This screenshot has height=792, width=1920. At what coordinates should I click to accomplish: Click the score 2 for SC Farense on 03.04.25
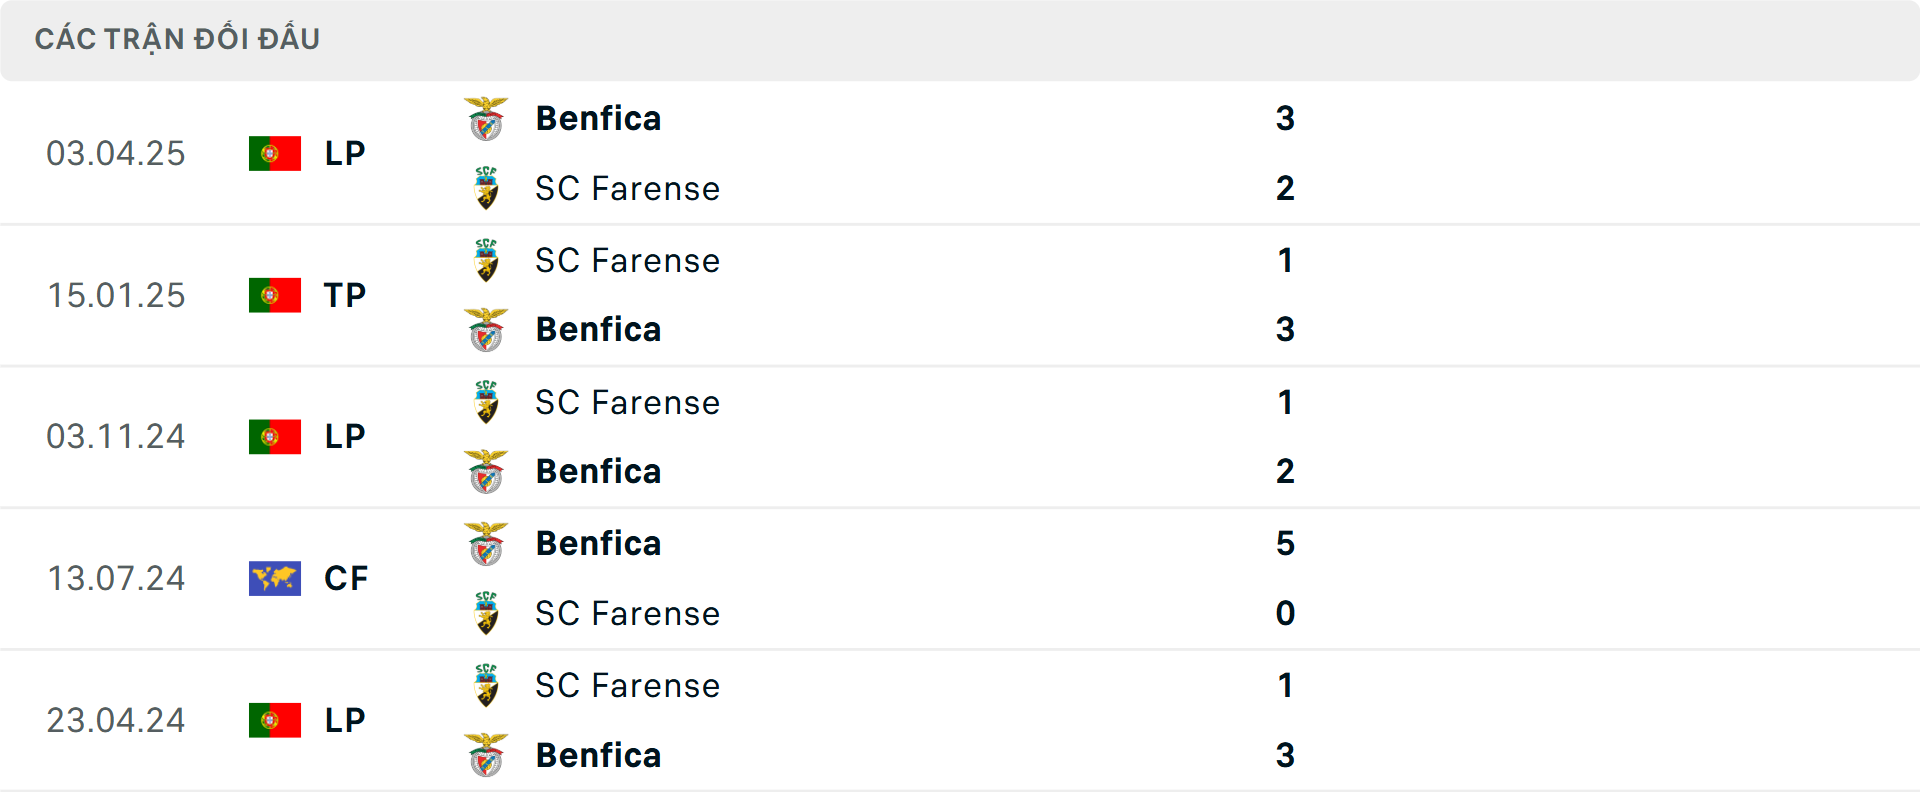tap(1286, 188)
